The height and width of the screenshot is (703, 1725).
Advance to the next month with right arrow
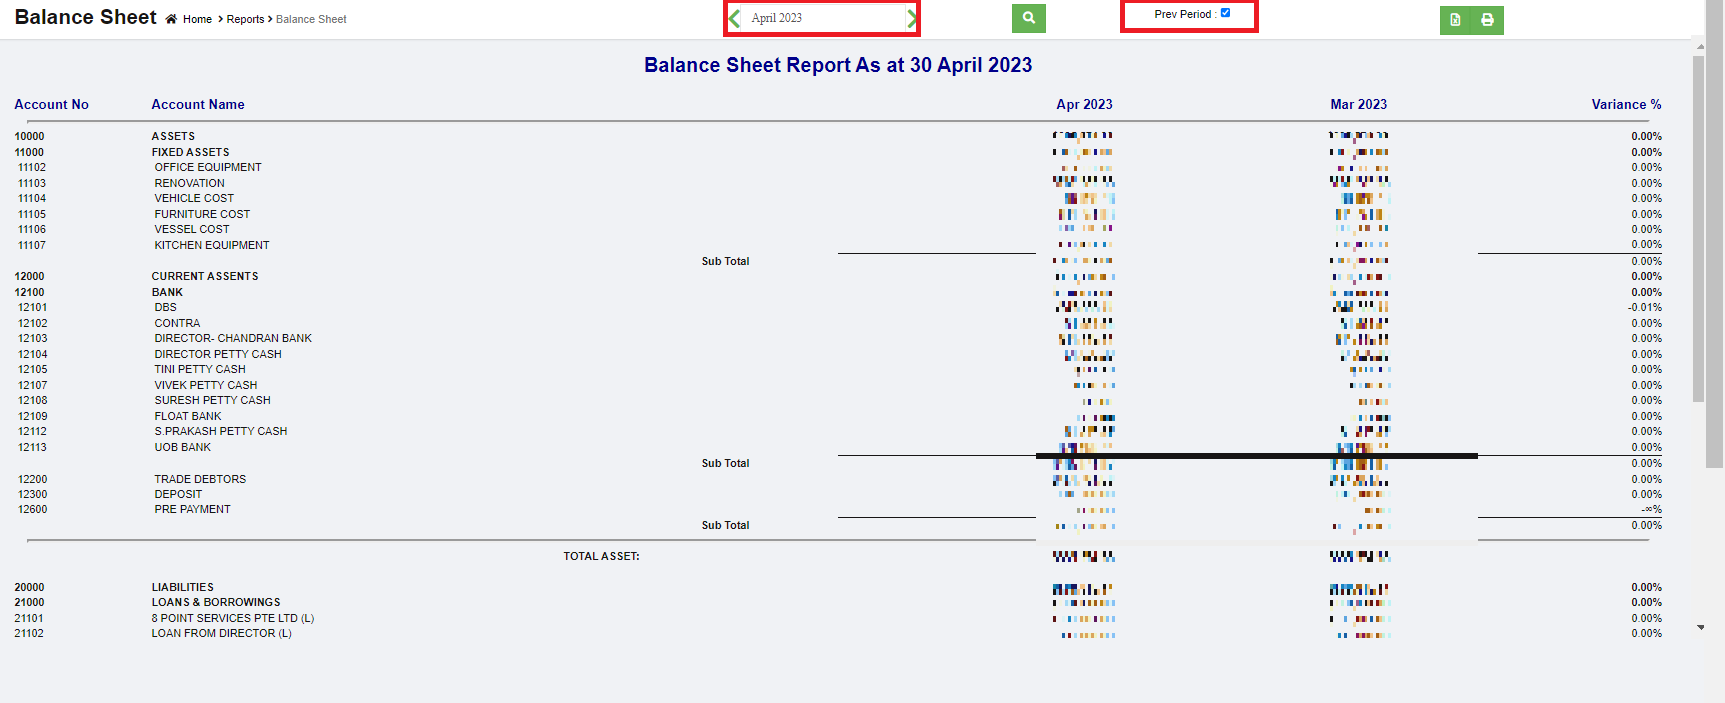(911, 18)
